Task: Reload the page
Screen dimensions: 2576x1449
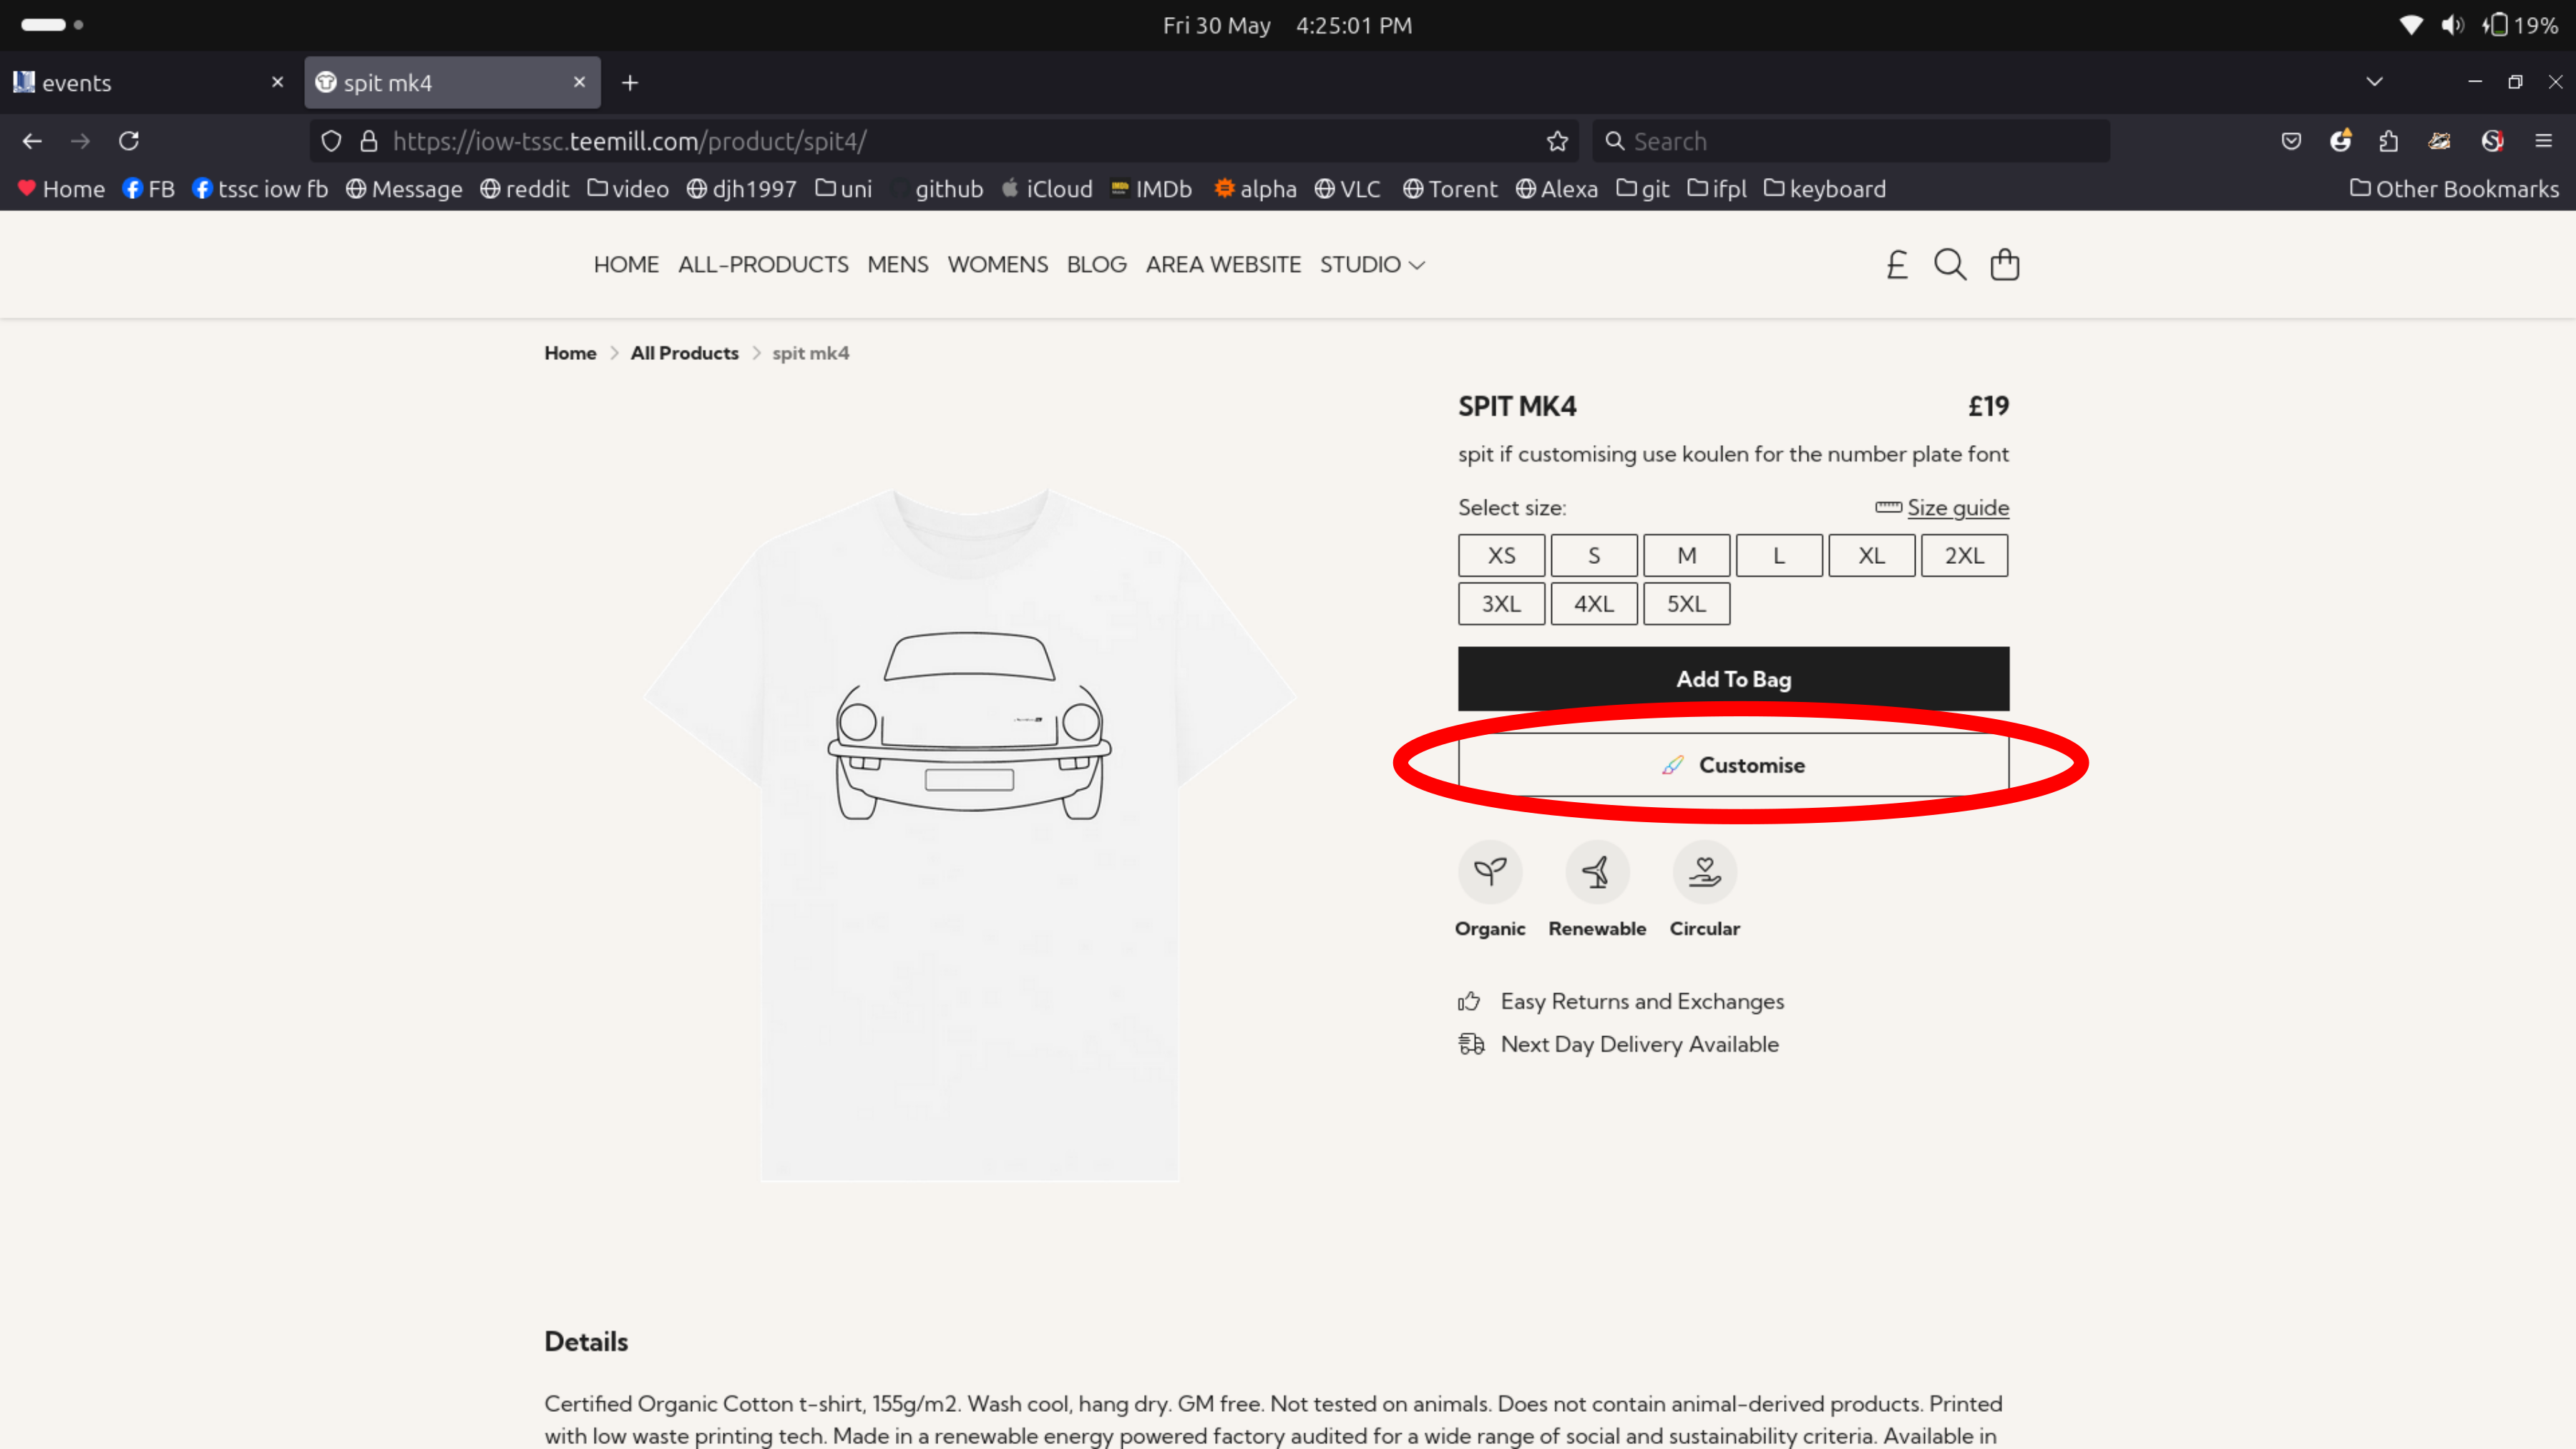Action: pyautogui.click(x=129, y=141)
